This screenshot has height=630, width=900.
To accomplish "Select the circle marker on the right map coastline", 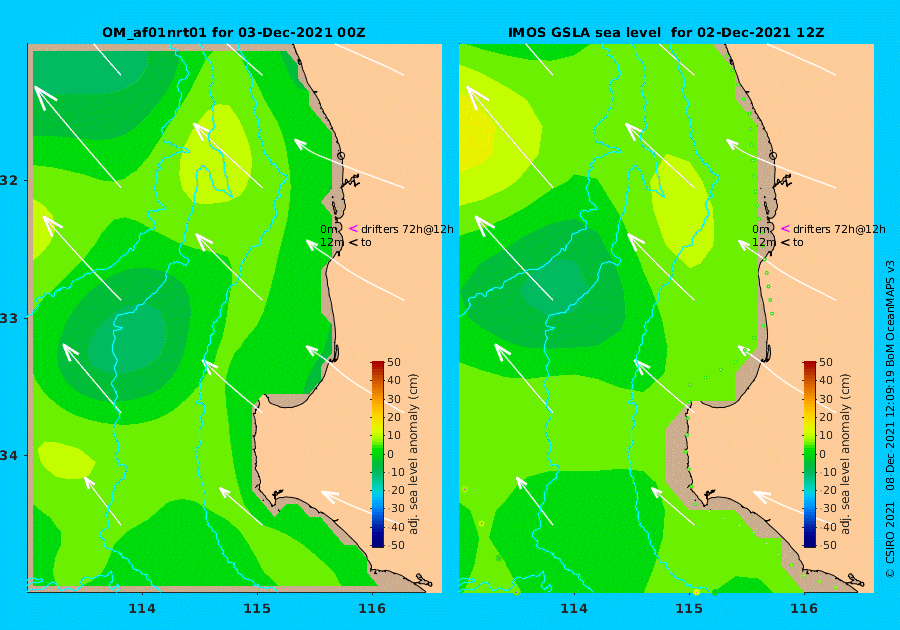I will point(773,155).
